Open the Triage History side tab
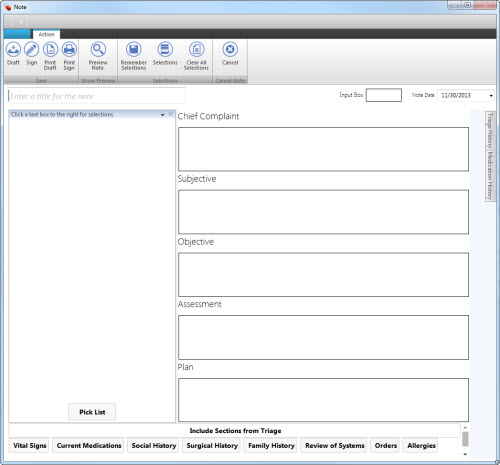This screenshot has height=465, width=500. (489, 131)
